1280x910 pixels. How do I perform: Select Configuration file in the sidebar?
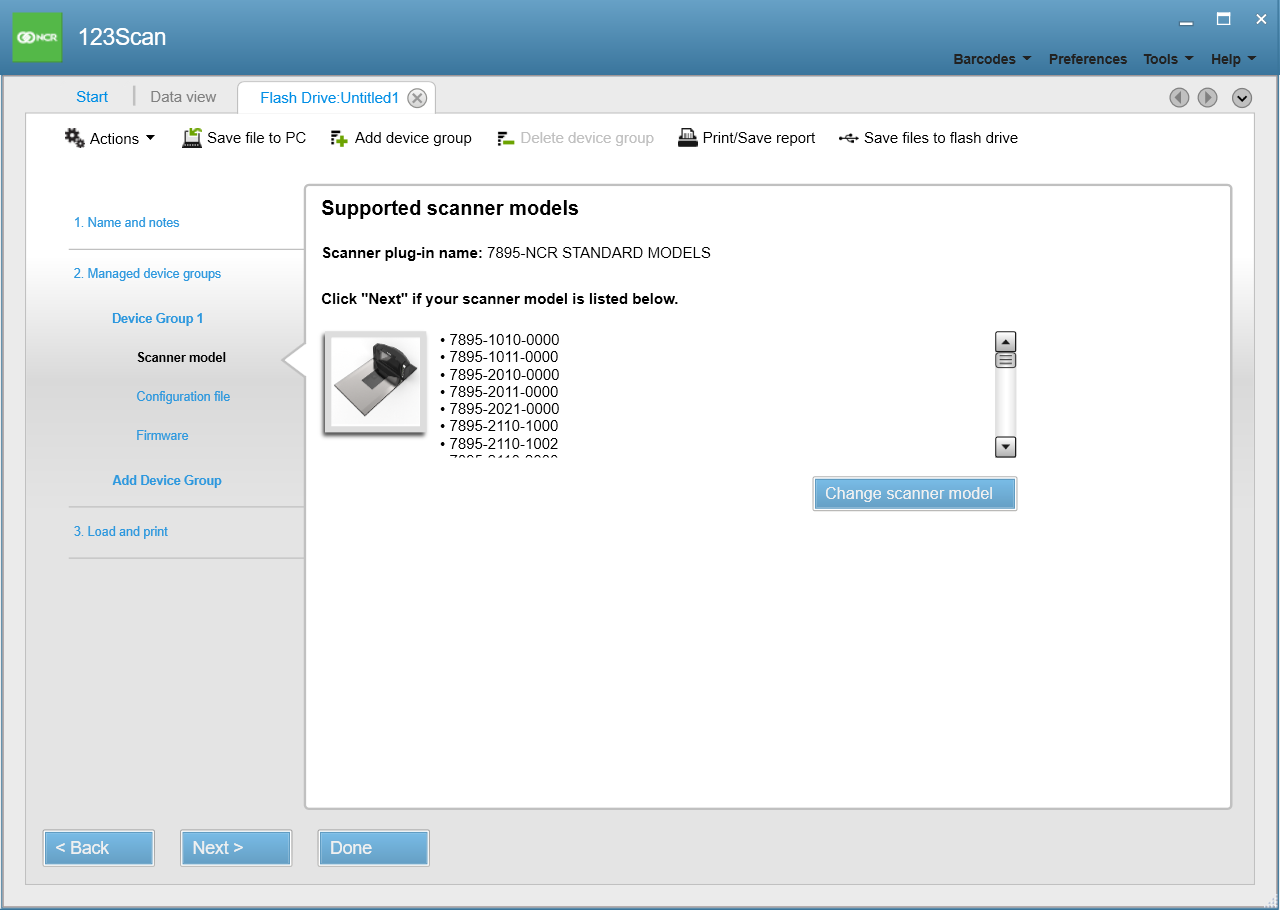click(183, 397)
